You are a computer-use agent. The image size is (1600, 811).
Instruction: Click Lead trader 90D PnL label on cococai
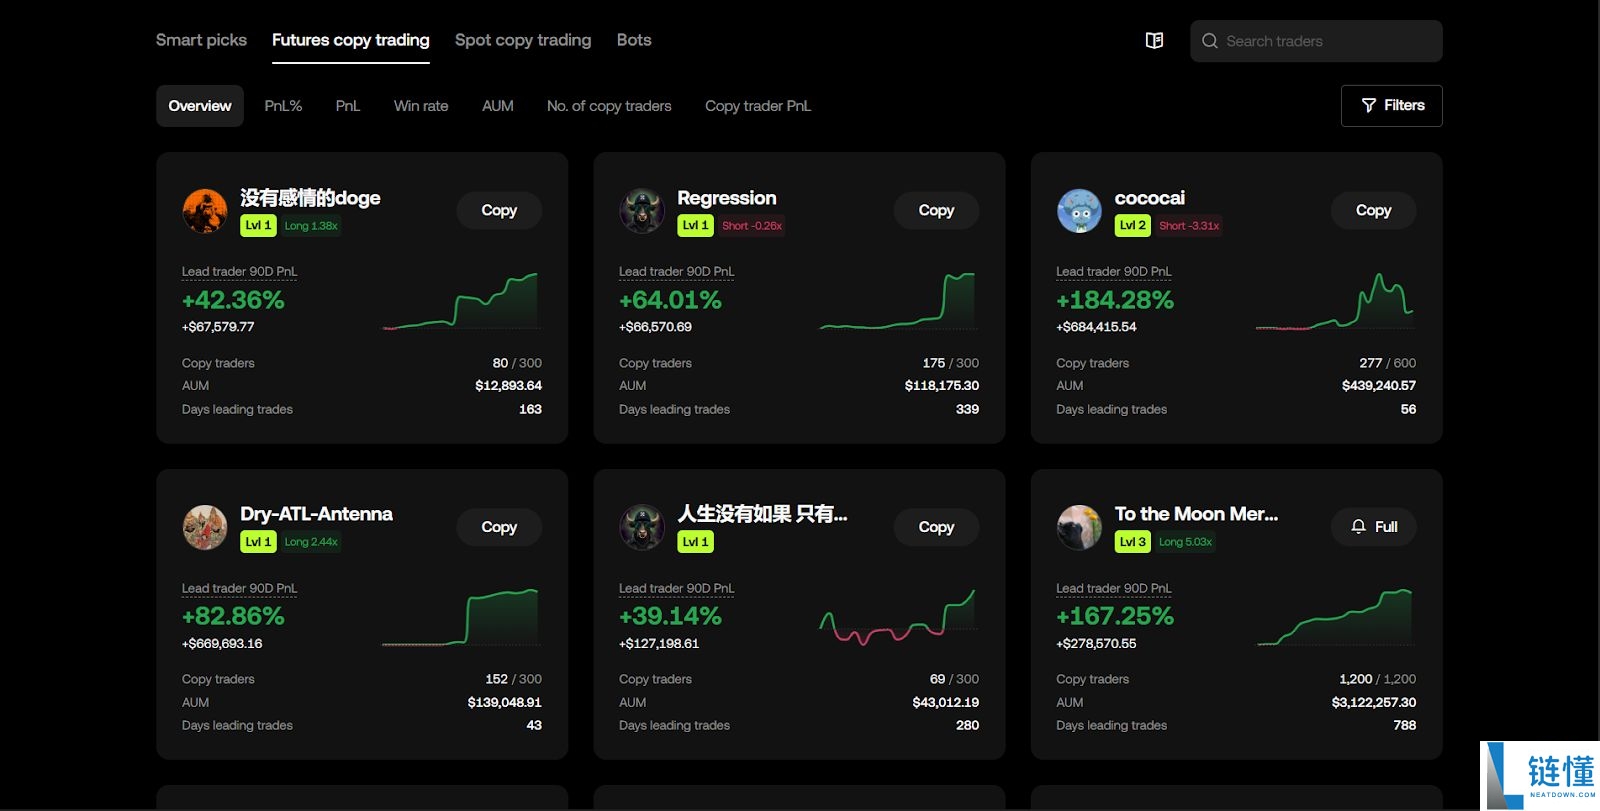pyautogui.click(x=1114, y=272)
